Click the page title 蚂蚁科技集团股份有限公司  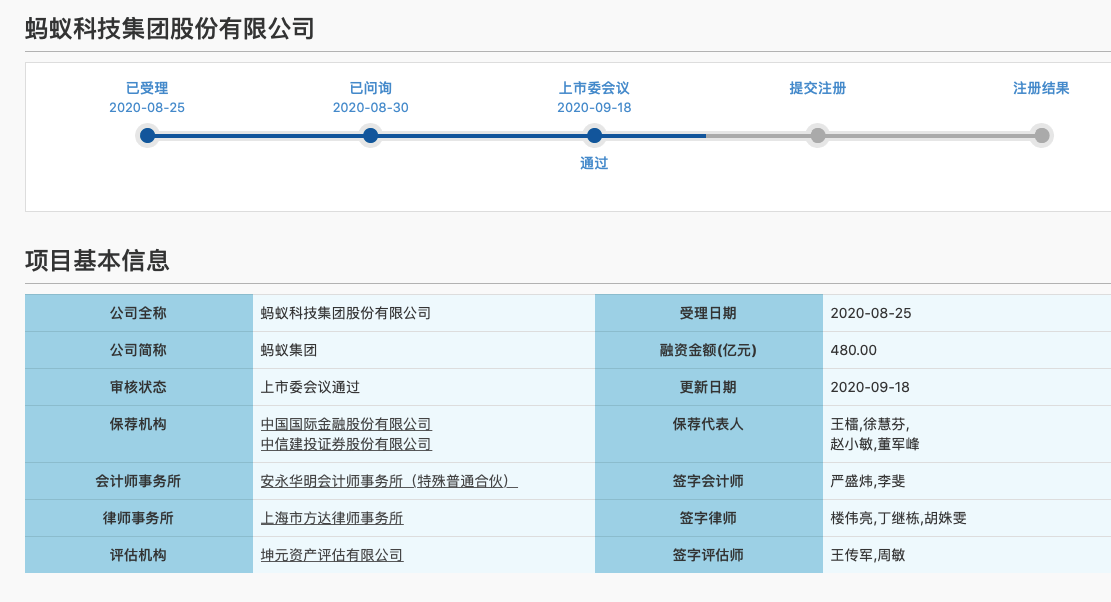click(170, 29)
